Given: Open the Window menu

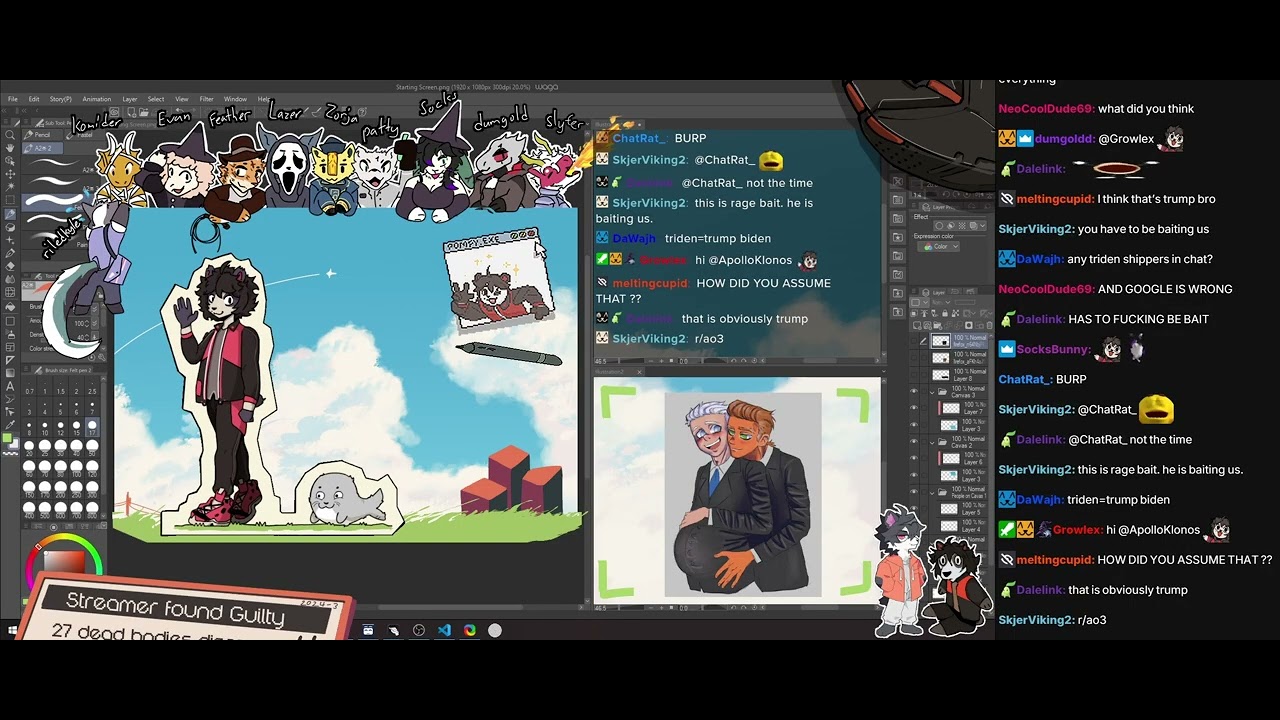Looking at the screenshot, I should 235,99.
